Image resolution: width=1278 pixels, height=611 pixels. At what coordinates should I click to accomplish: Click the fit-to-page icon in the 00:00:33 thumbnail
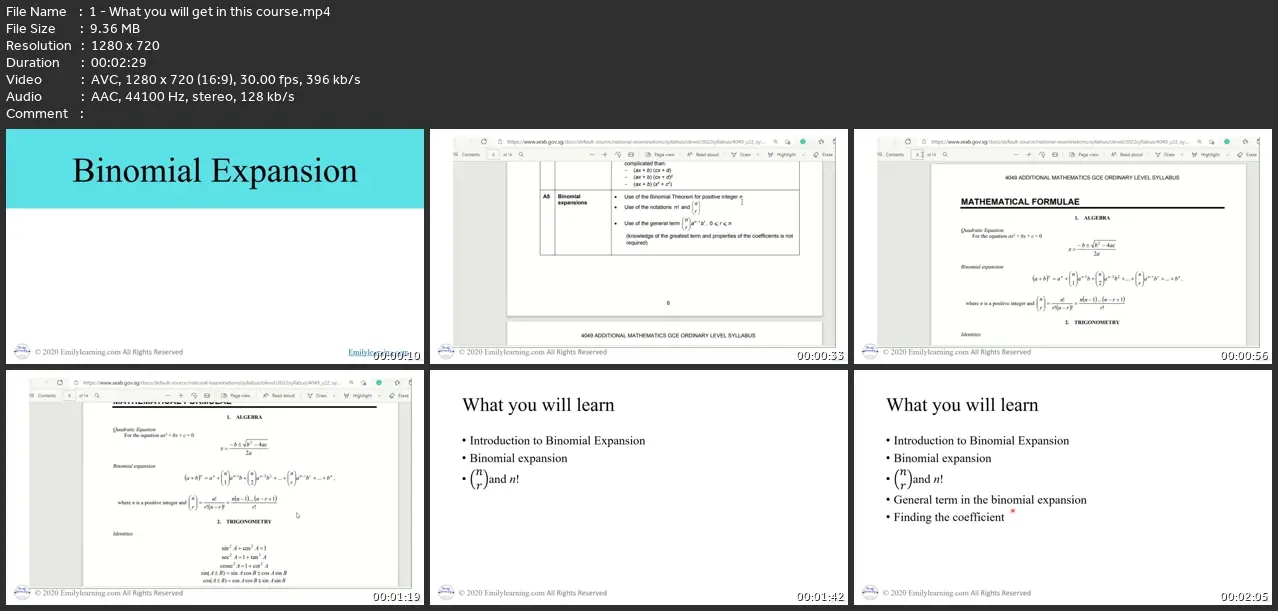pos(631,154)
